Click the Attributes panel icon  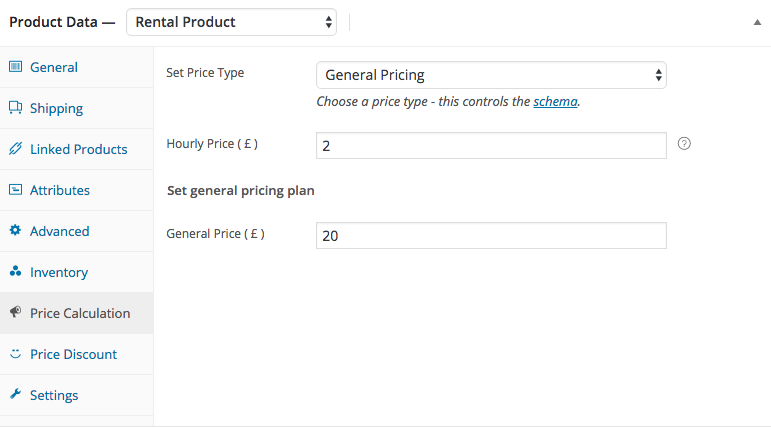[15, 190]
